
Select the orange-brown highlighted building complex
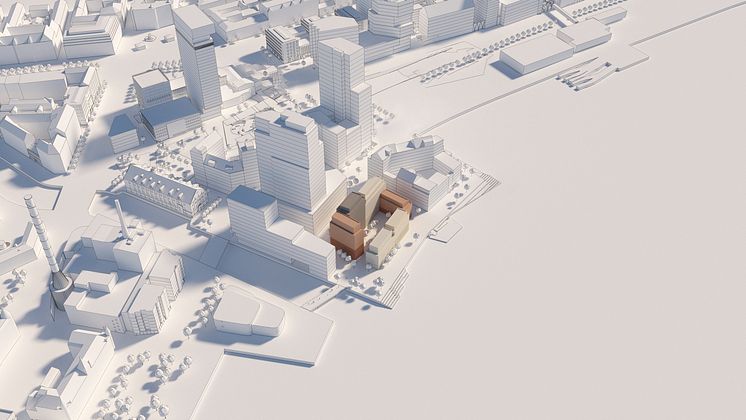point(370,221)
